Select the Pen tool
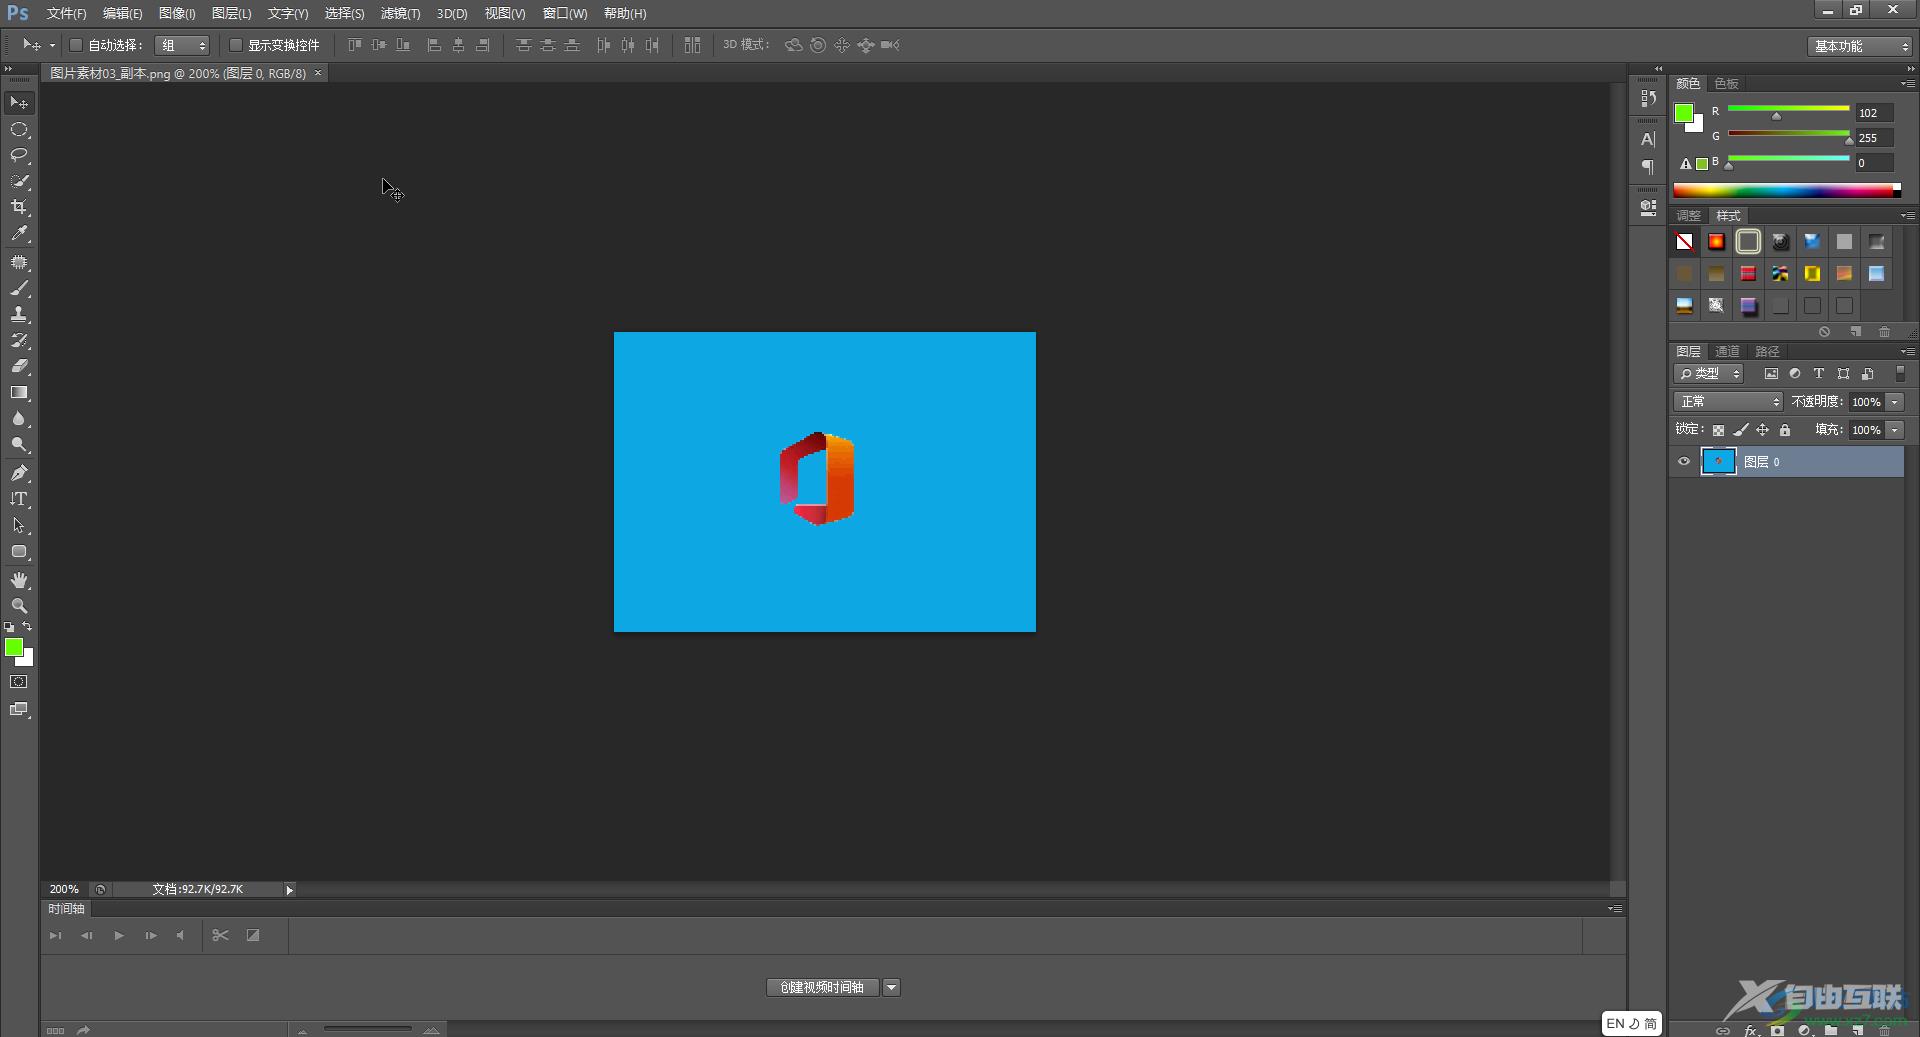This screenshot has width=1920, height=1037. [19, 474]
